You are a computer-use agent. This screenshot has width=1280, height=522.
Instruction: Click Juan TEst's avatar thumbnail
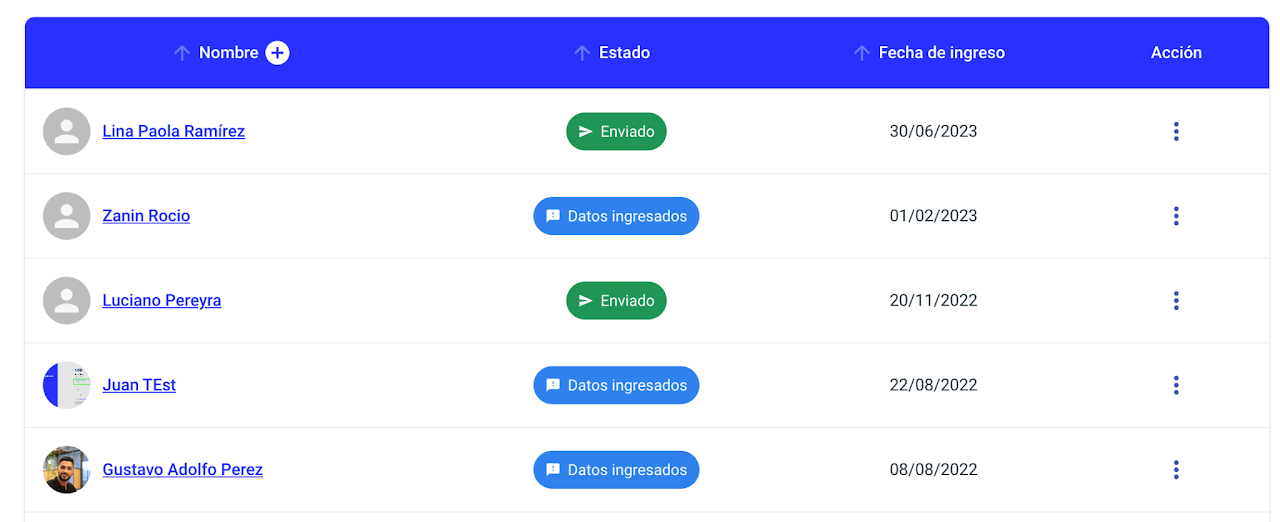coord(67,385)
